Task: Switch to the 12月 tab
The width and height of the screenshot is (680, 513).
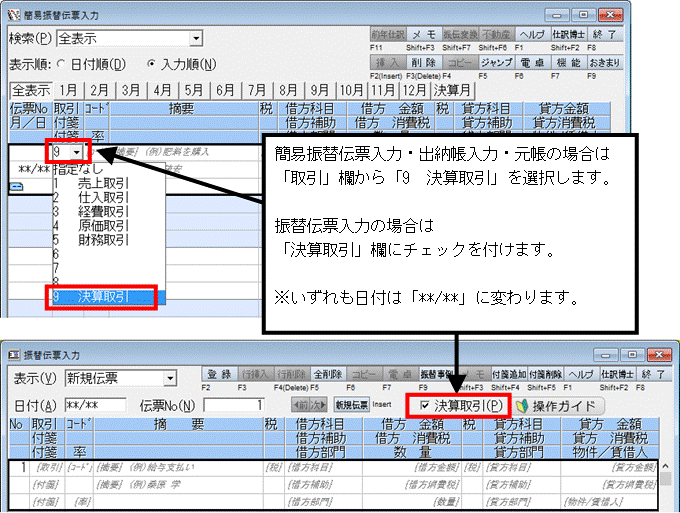Action: point(415,90)
